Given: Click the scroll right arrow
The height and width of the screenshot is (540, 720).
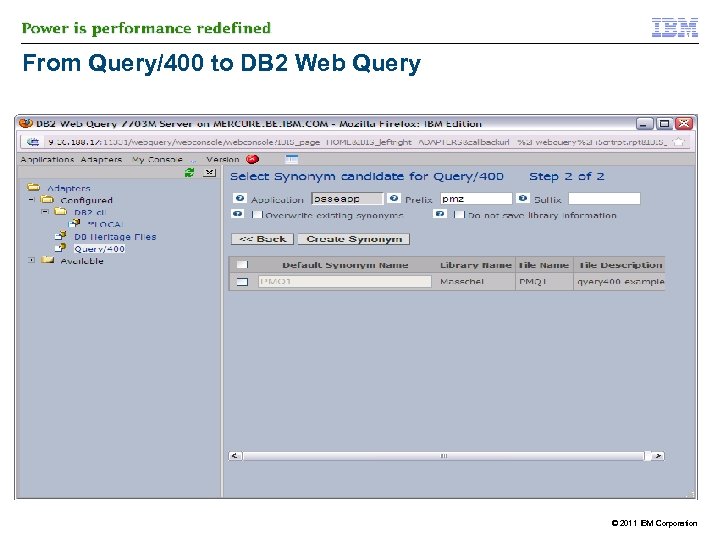Looking at the screenshot, I should point(658,456).
